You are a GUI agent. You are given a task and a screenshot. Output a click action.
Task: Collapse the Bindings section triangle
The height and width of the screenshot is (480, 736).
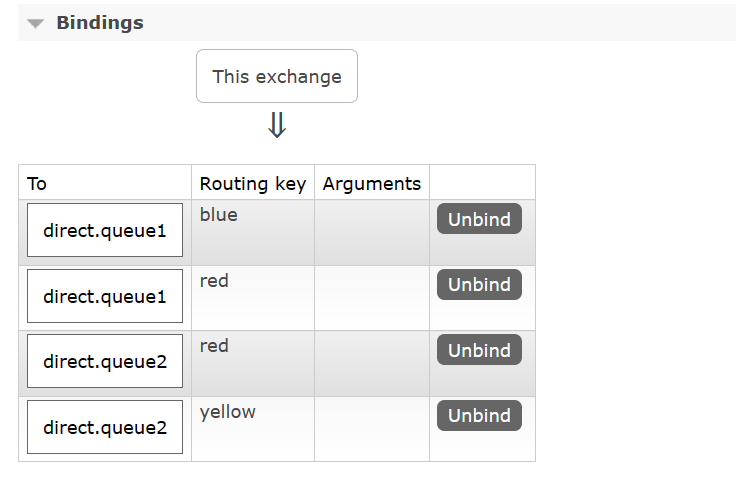pyautogui.click(x=36, y=23)
